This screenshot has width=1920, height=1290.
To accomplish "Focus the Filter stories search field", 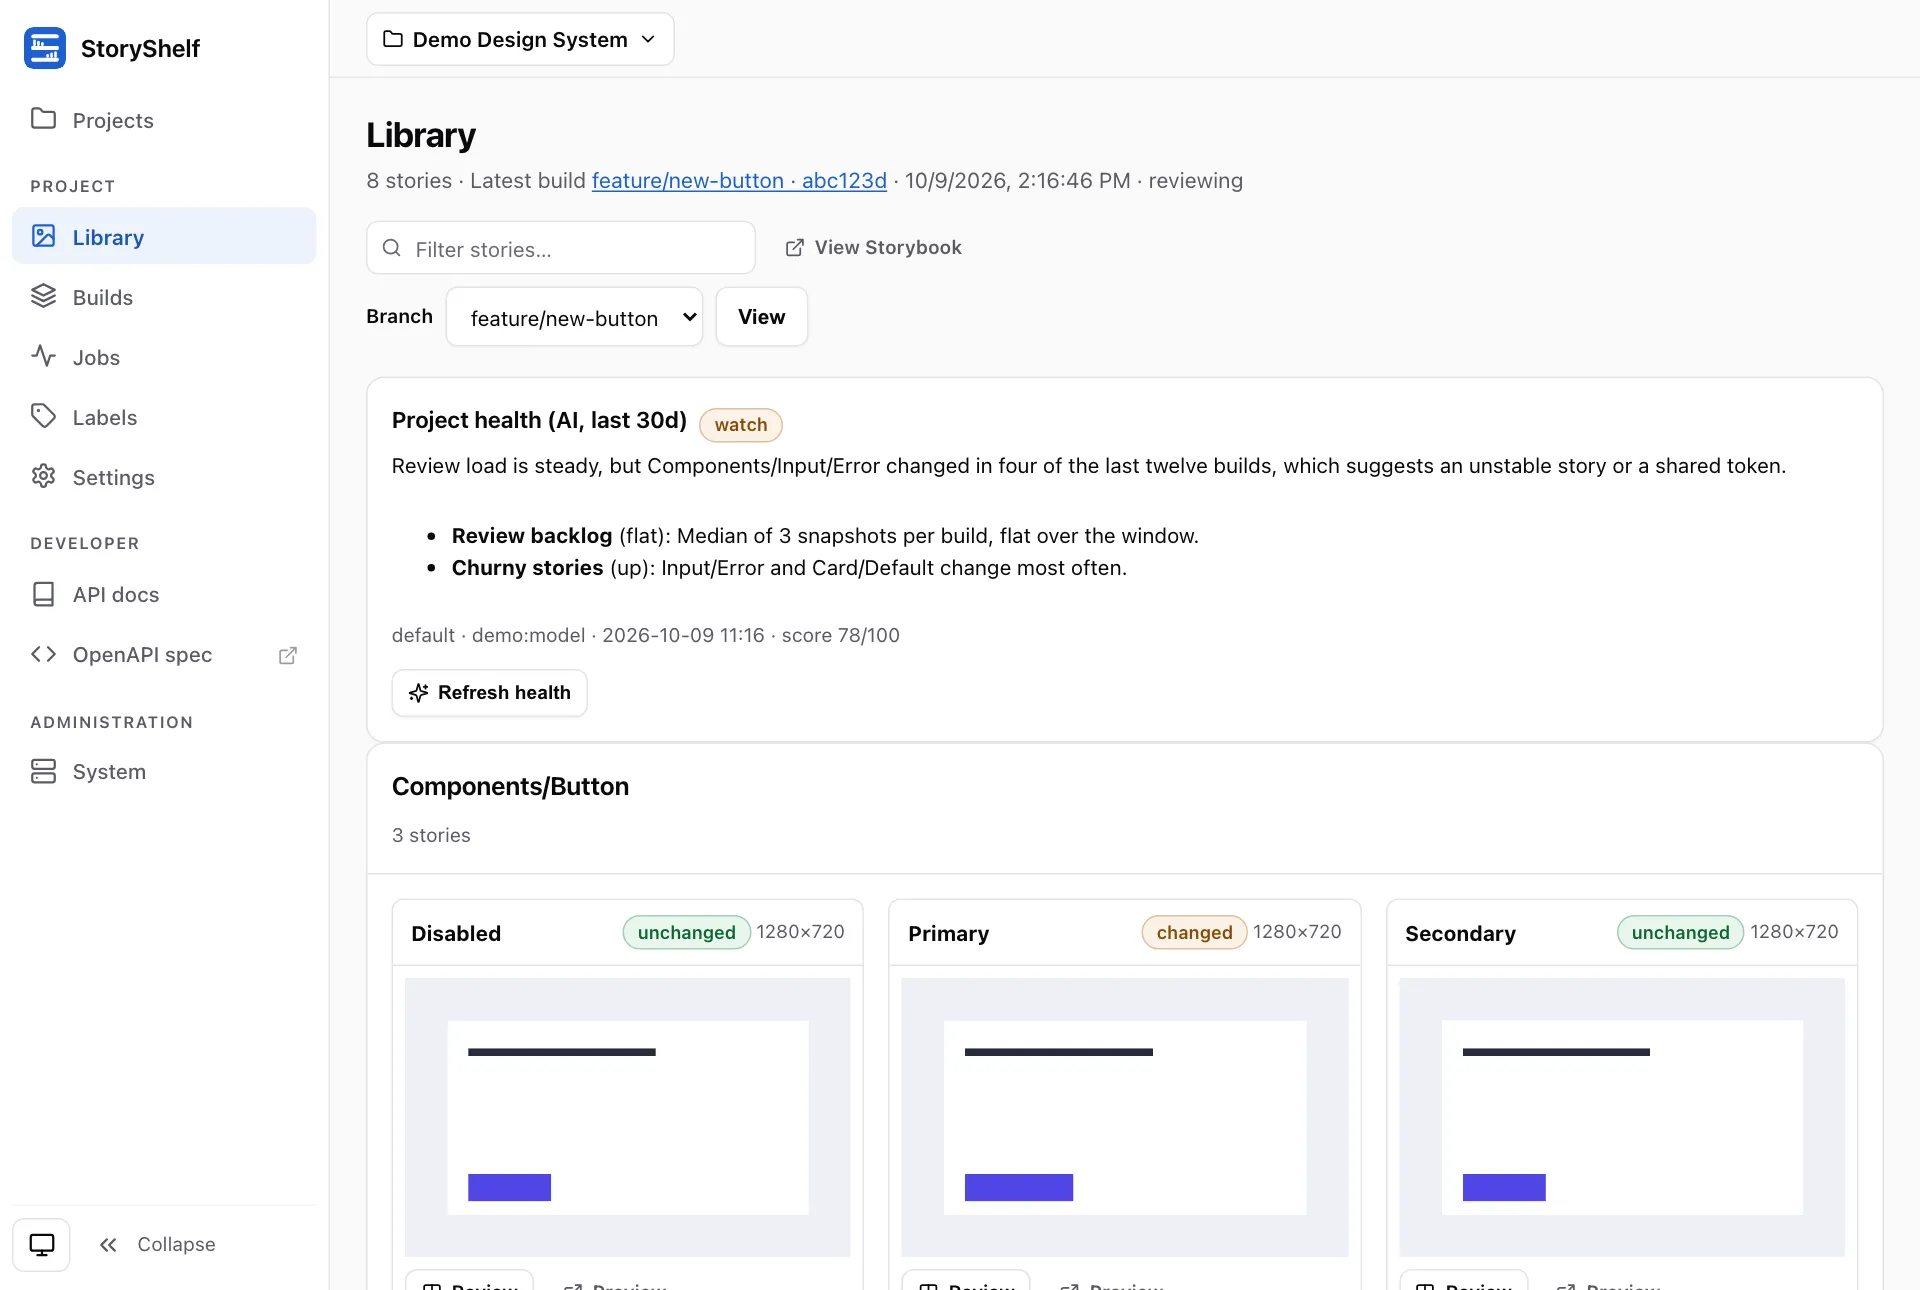I will tap(561, 248).
